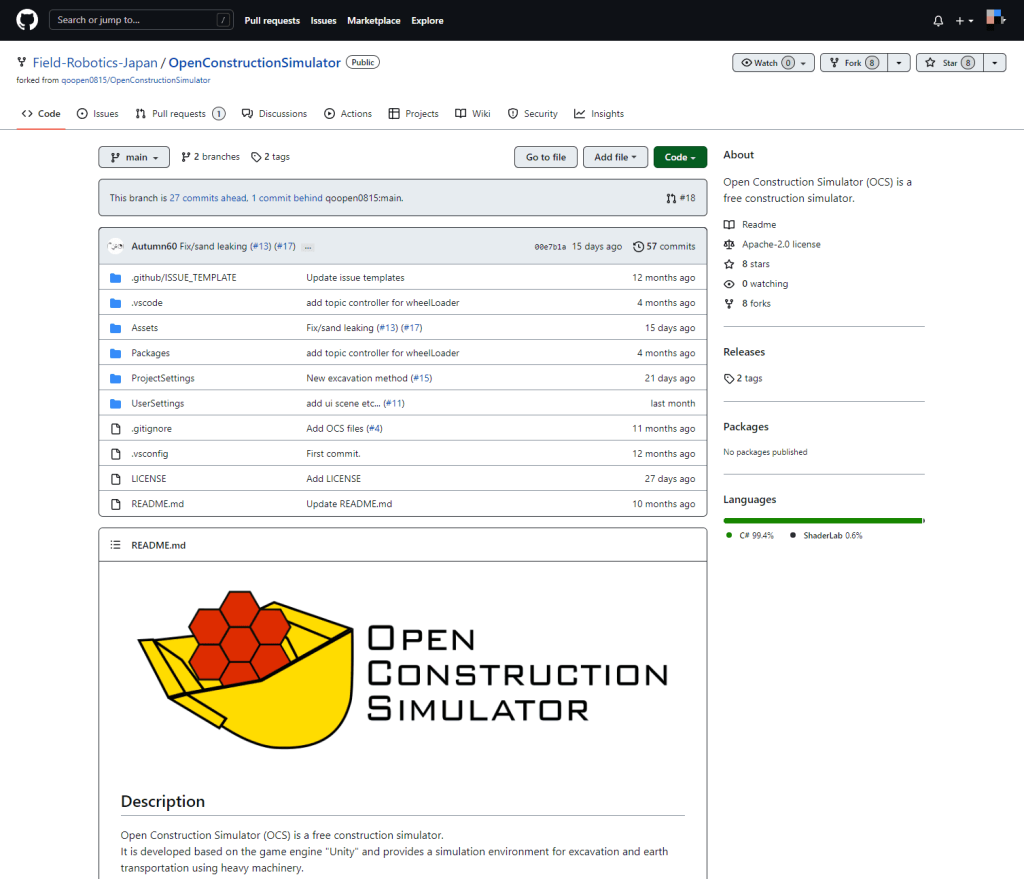Expand the green Code dropdown
This screenshot has height=879, width=1024.
tap(680, 157)
